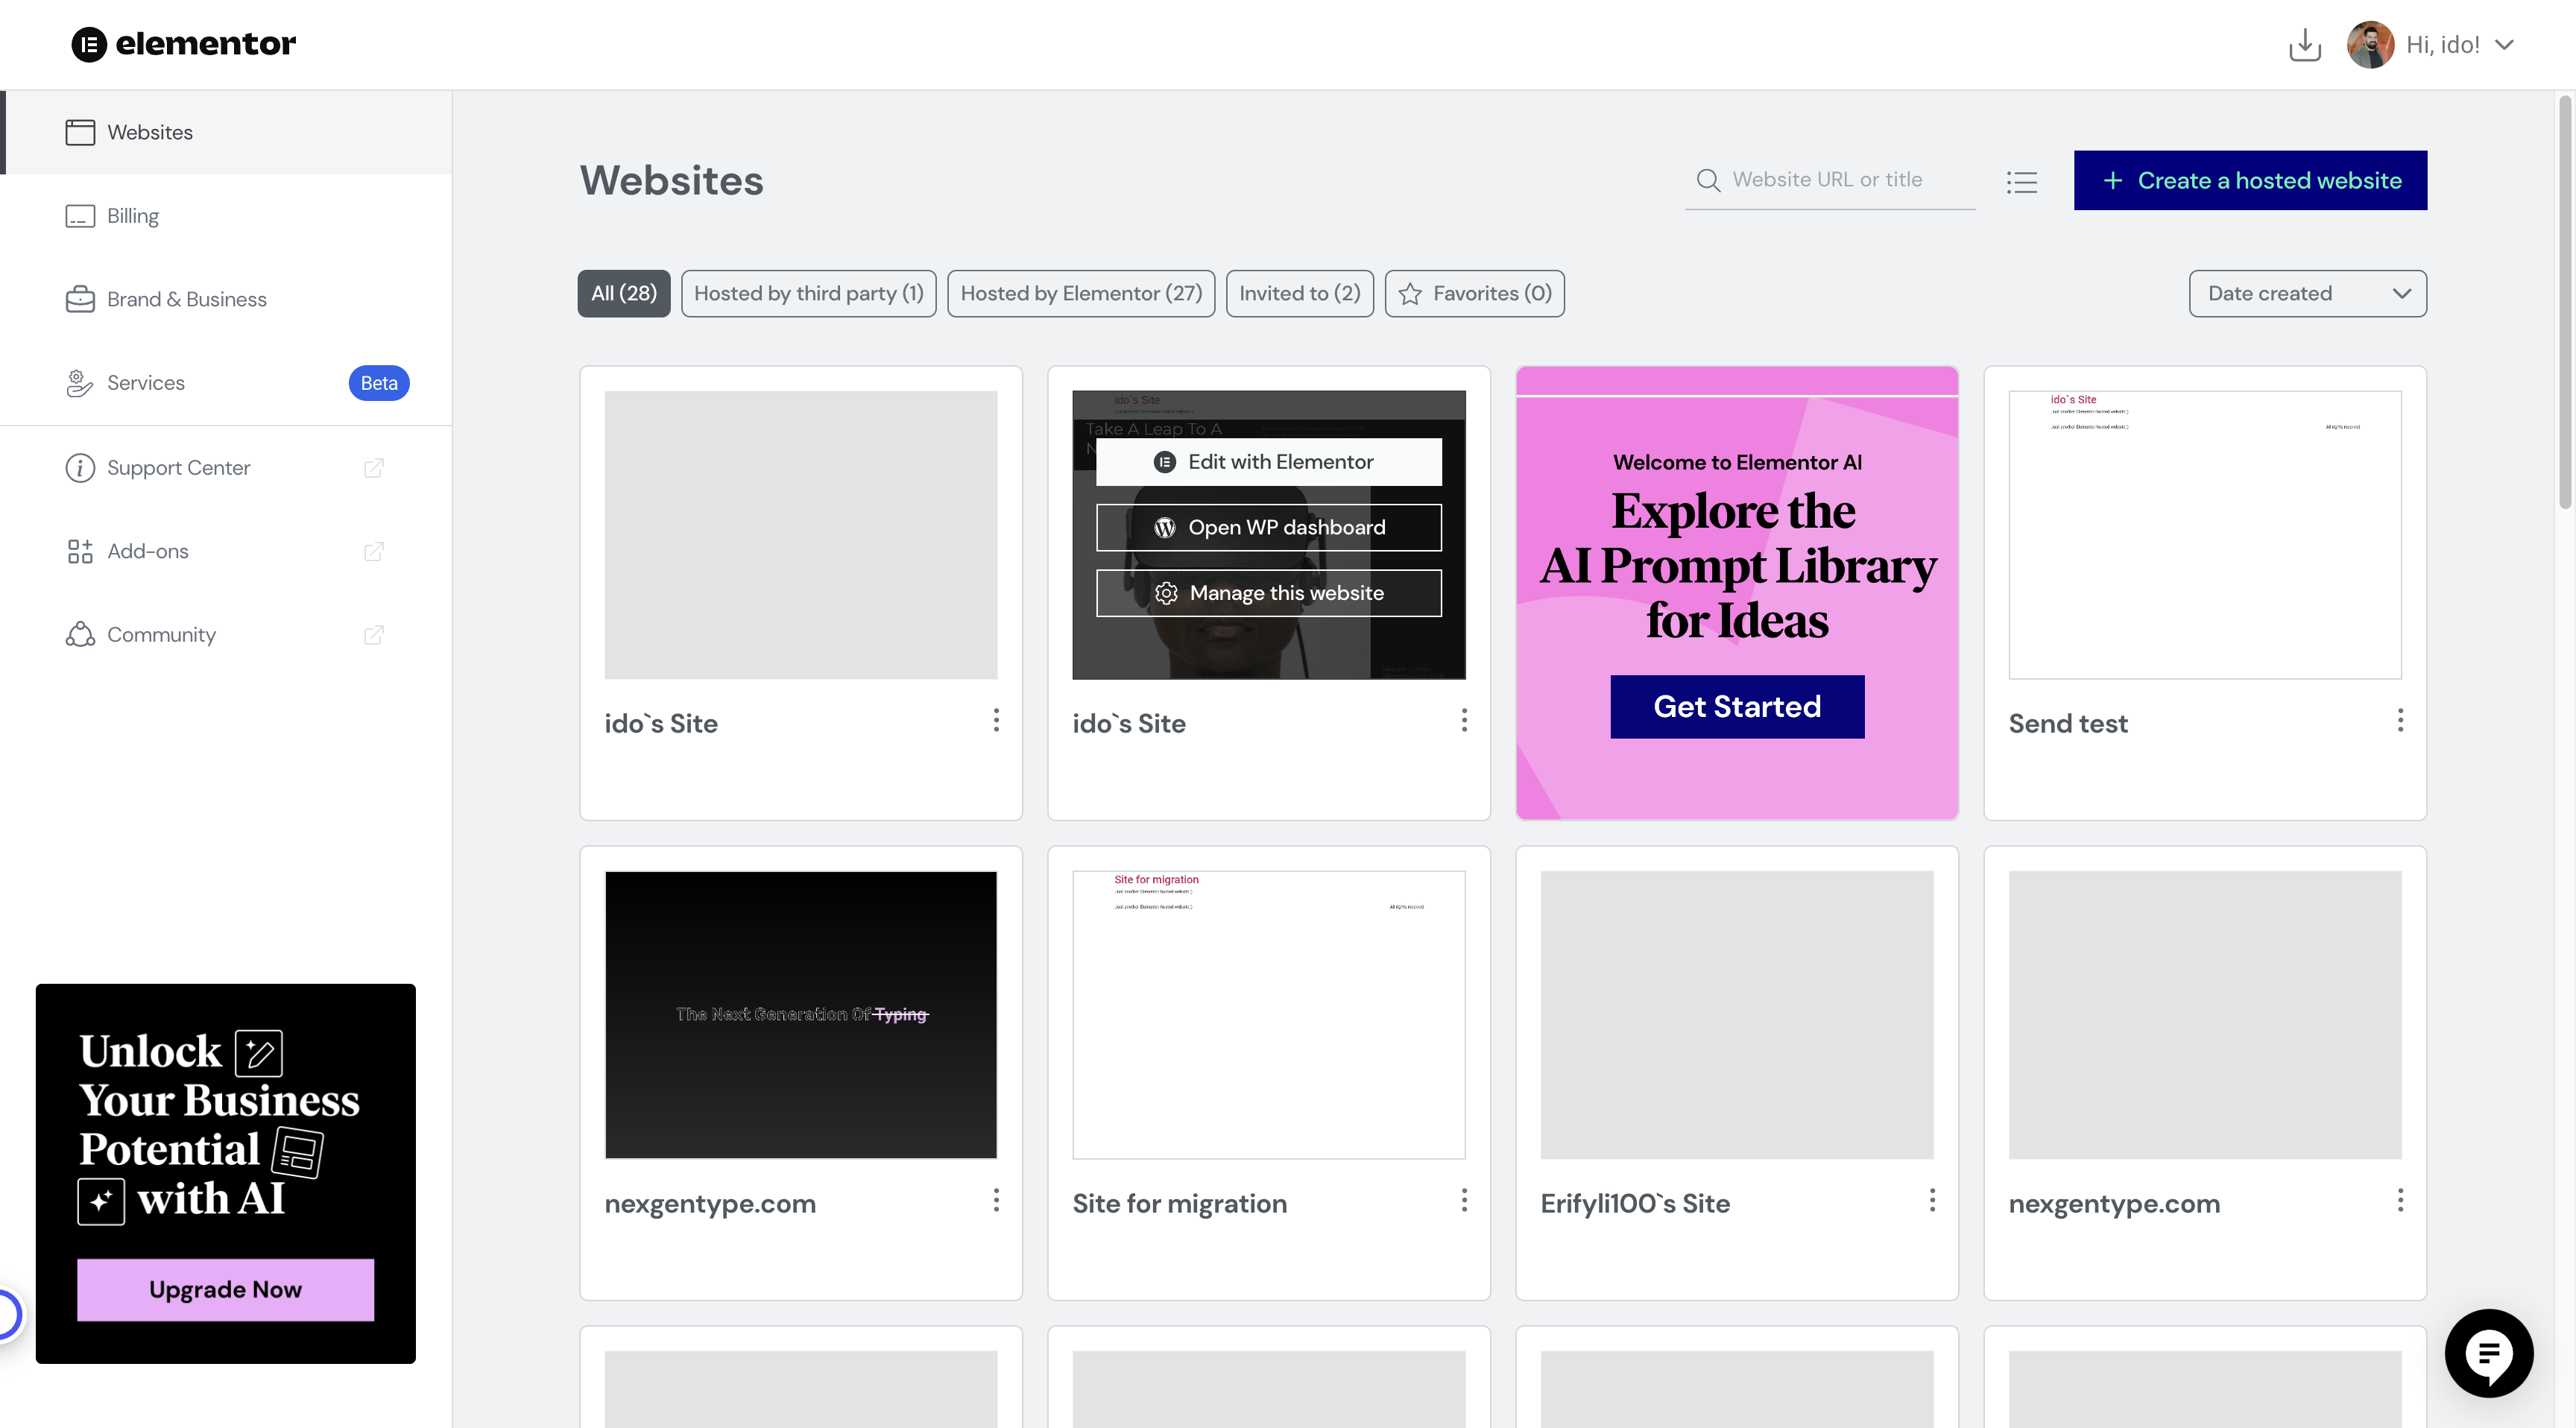Open options menu for first nexgentype.com
The image size is (2576, 1428).
(x=996, y=1200)
